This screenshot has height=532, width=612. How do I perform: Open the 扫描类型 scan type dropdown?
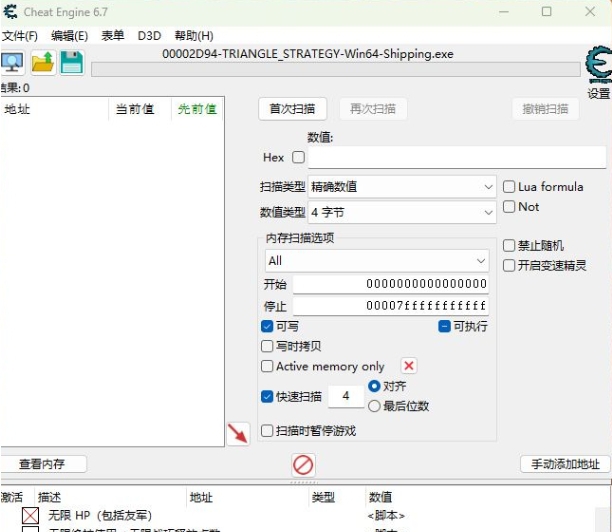point(402,187)
